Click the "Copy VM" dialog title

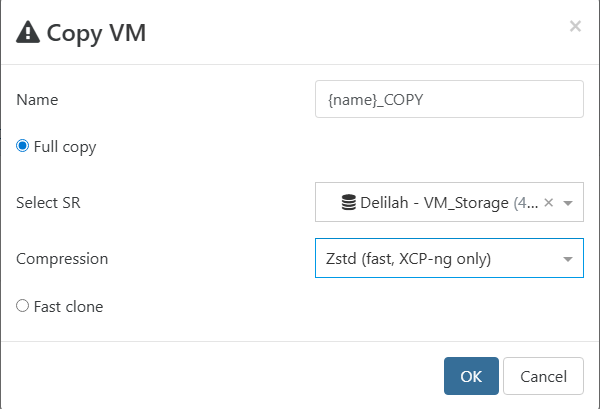(x=98, y=33)
